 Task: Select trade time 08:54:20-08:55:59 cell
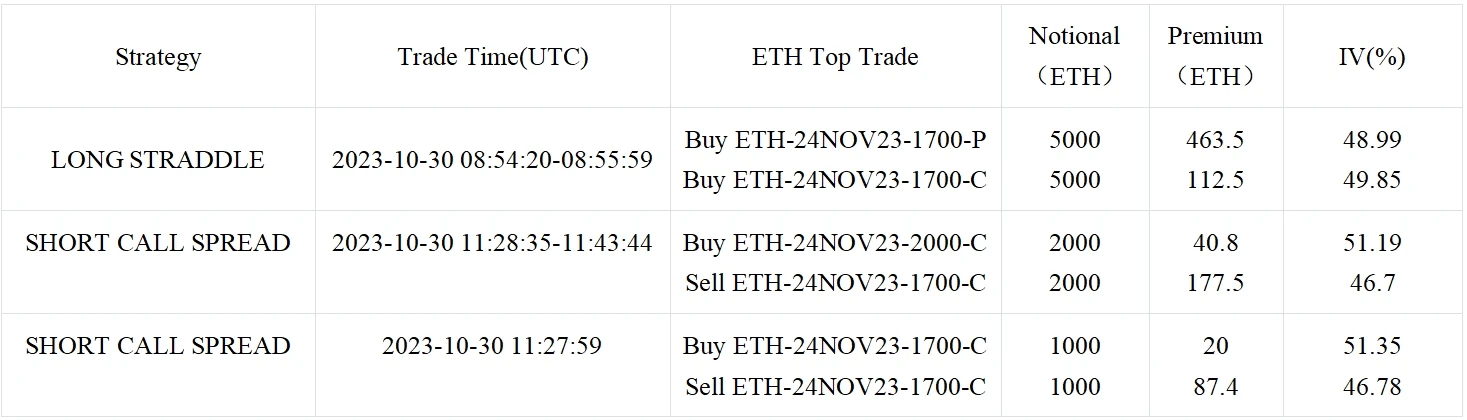[x=493, y=160]
